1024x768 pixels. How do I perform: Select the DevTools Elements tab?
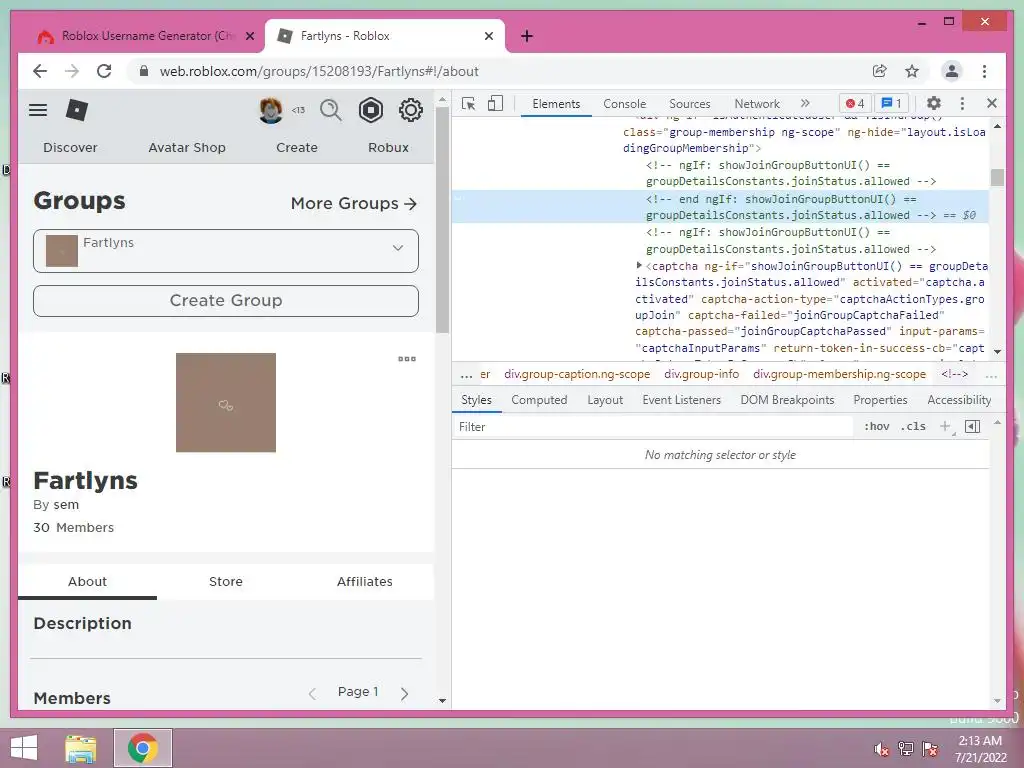[556, 104]
